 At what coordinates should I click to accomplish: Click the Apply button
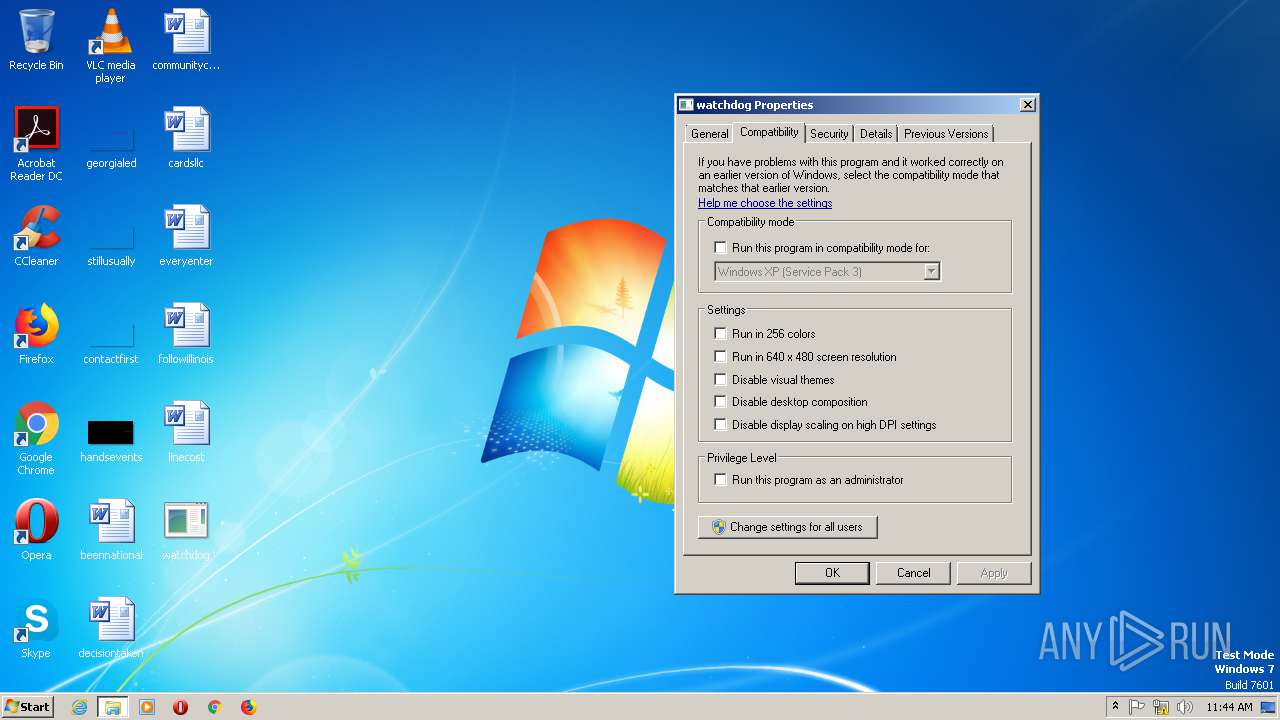coord(993,573)
